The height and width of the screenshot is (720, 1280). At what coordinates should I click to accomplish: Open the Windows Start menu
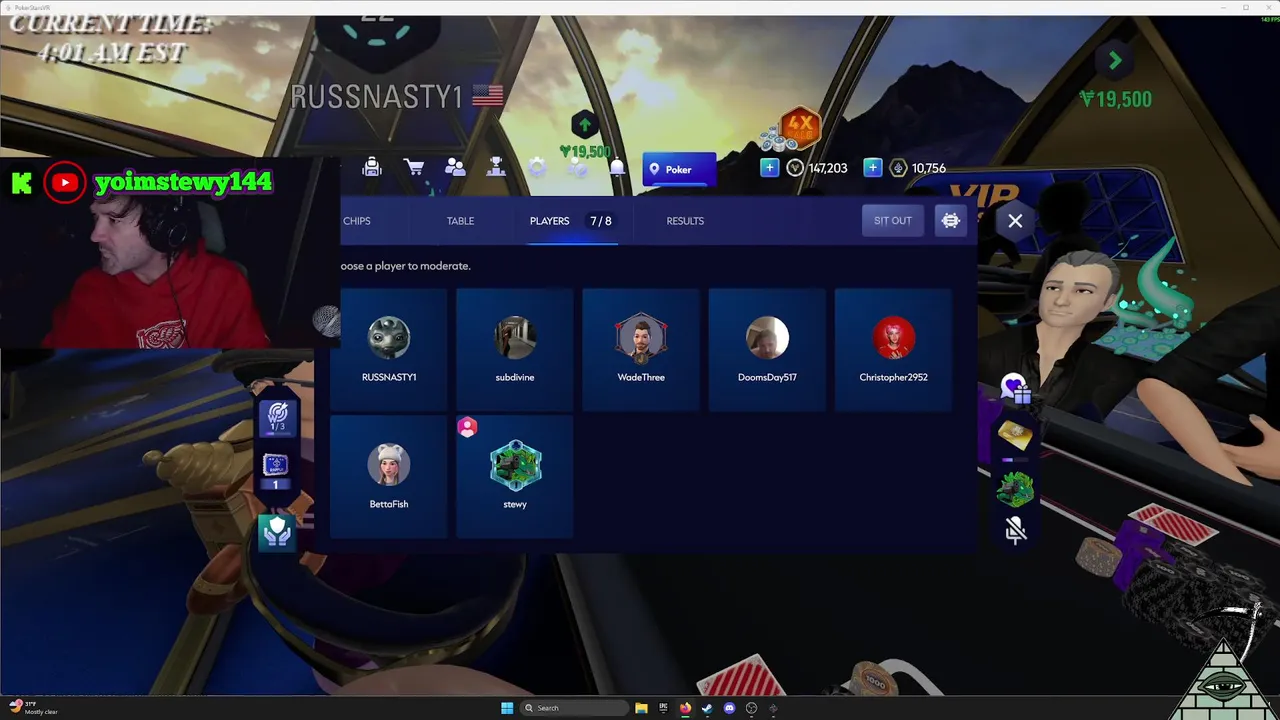507,708
